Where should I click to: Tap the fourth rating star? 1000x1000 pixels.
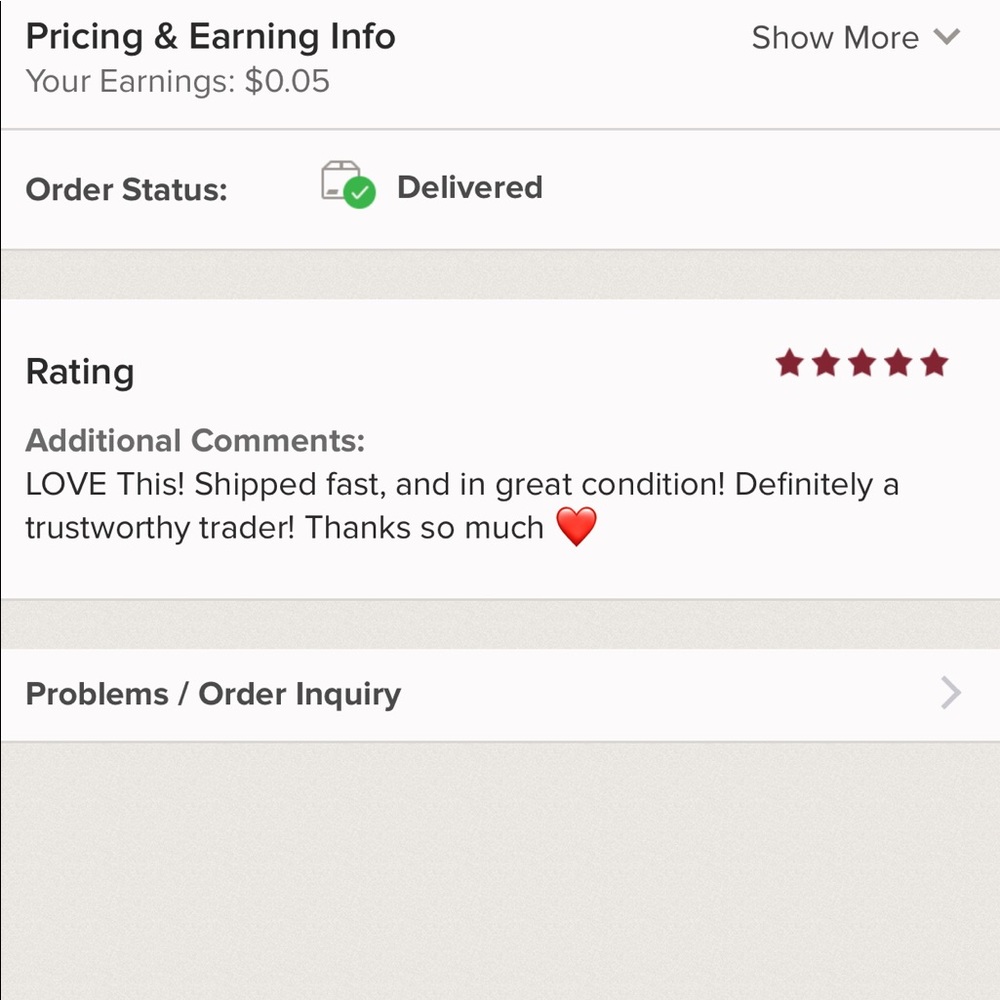coord(898,363)
